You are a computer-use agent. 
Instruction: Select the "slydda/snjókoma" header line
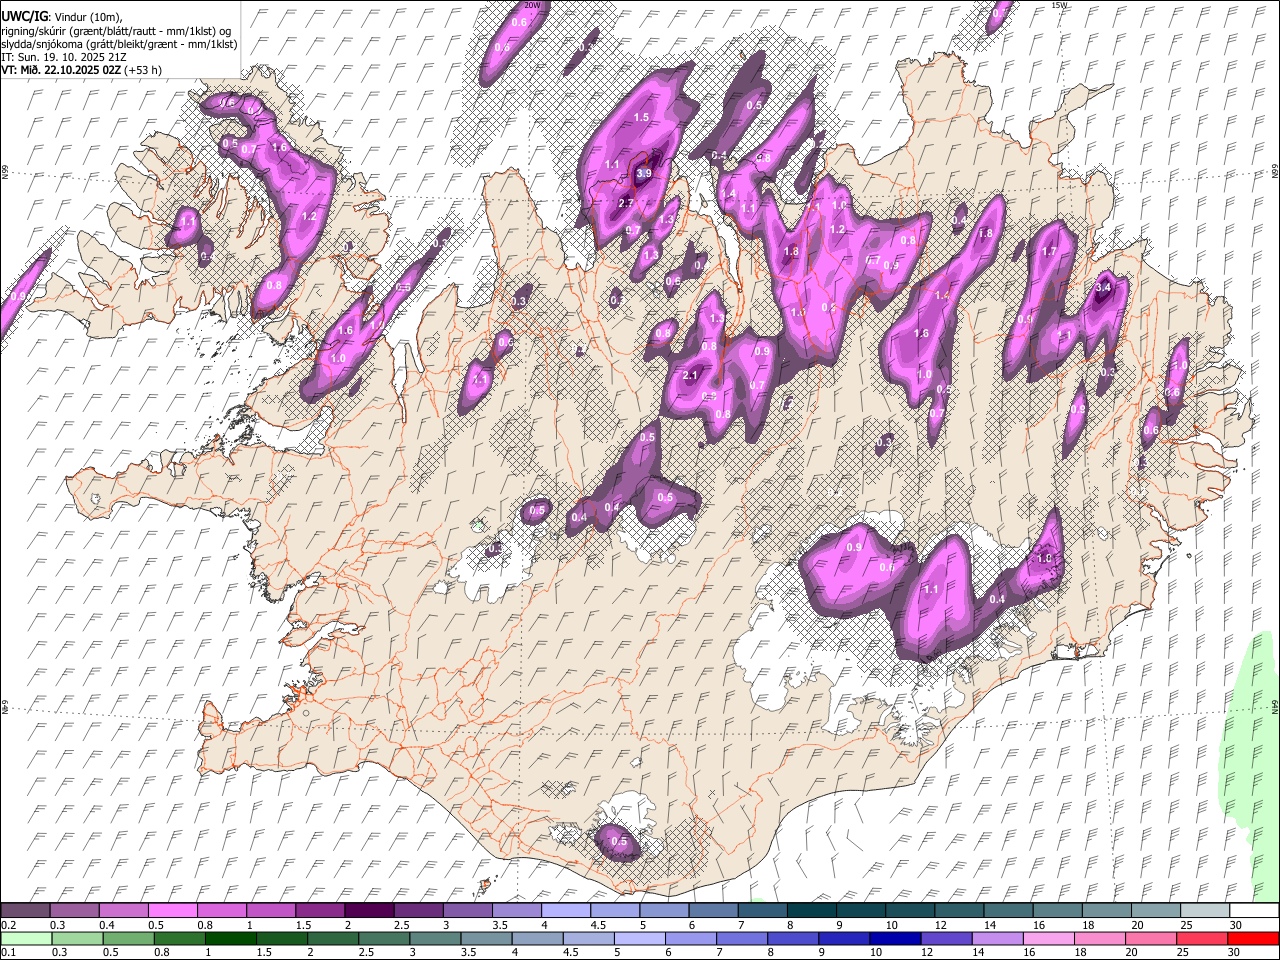click(x=119, y=44)
